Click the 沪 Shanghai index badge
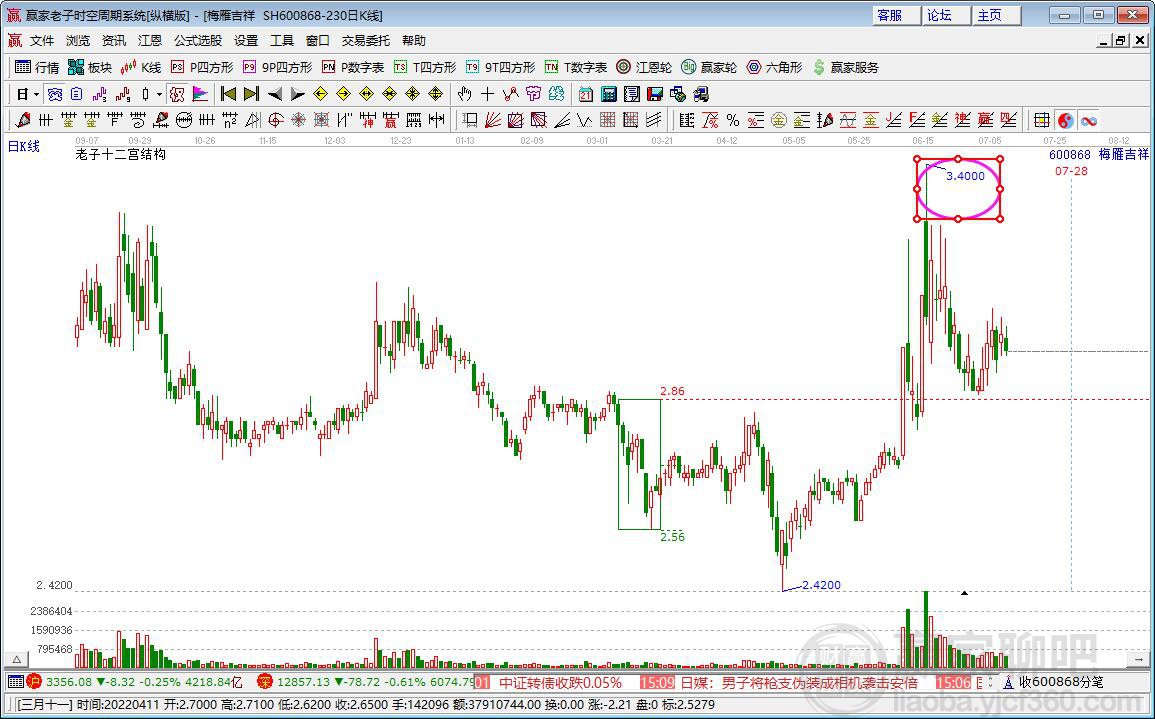 point(35,682)
